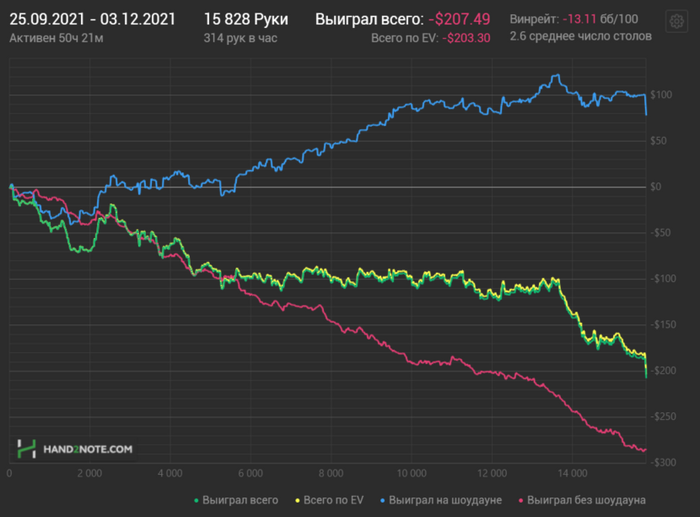Viewport: 700px width, 517px height.
Task: Click the -$100 y-axis label
Action: point(663,279)
